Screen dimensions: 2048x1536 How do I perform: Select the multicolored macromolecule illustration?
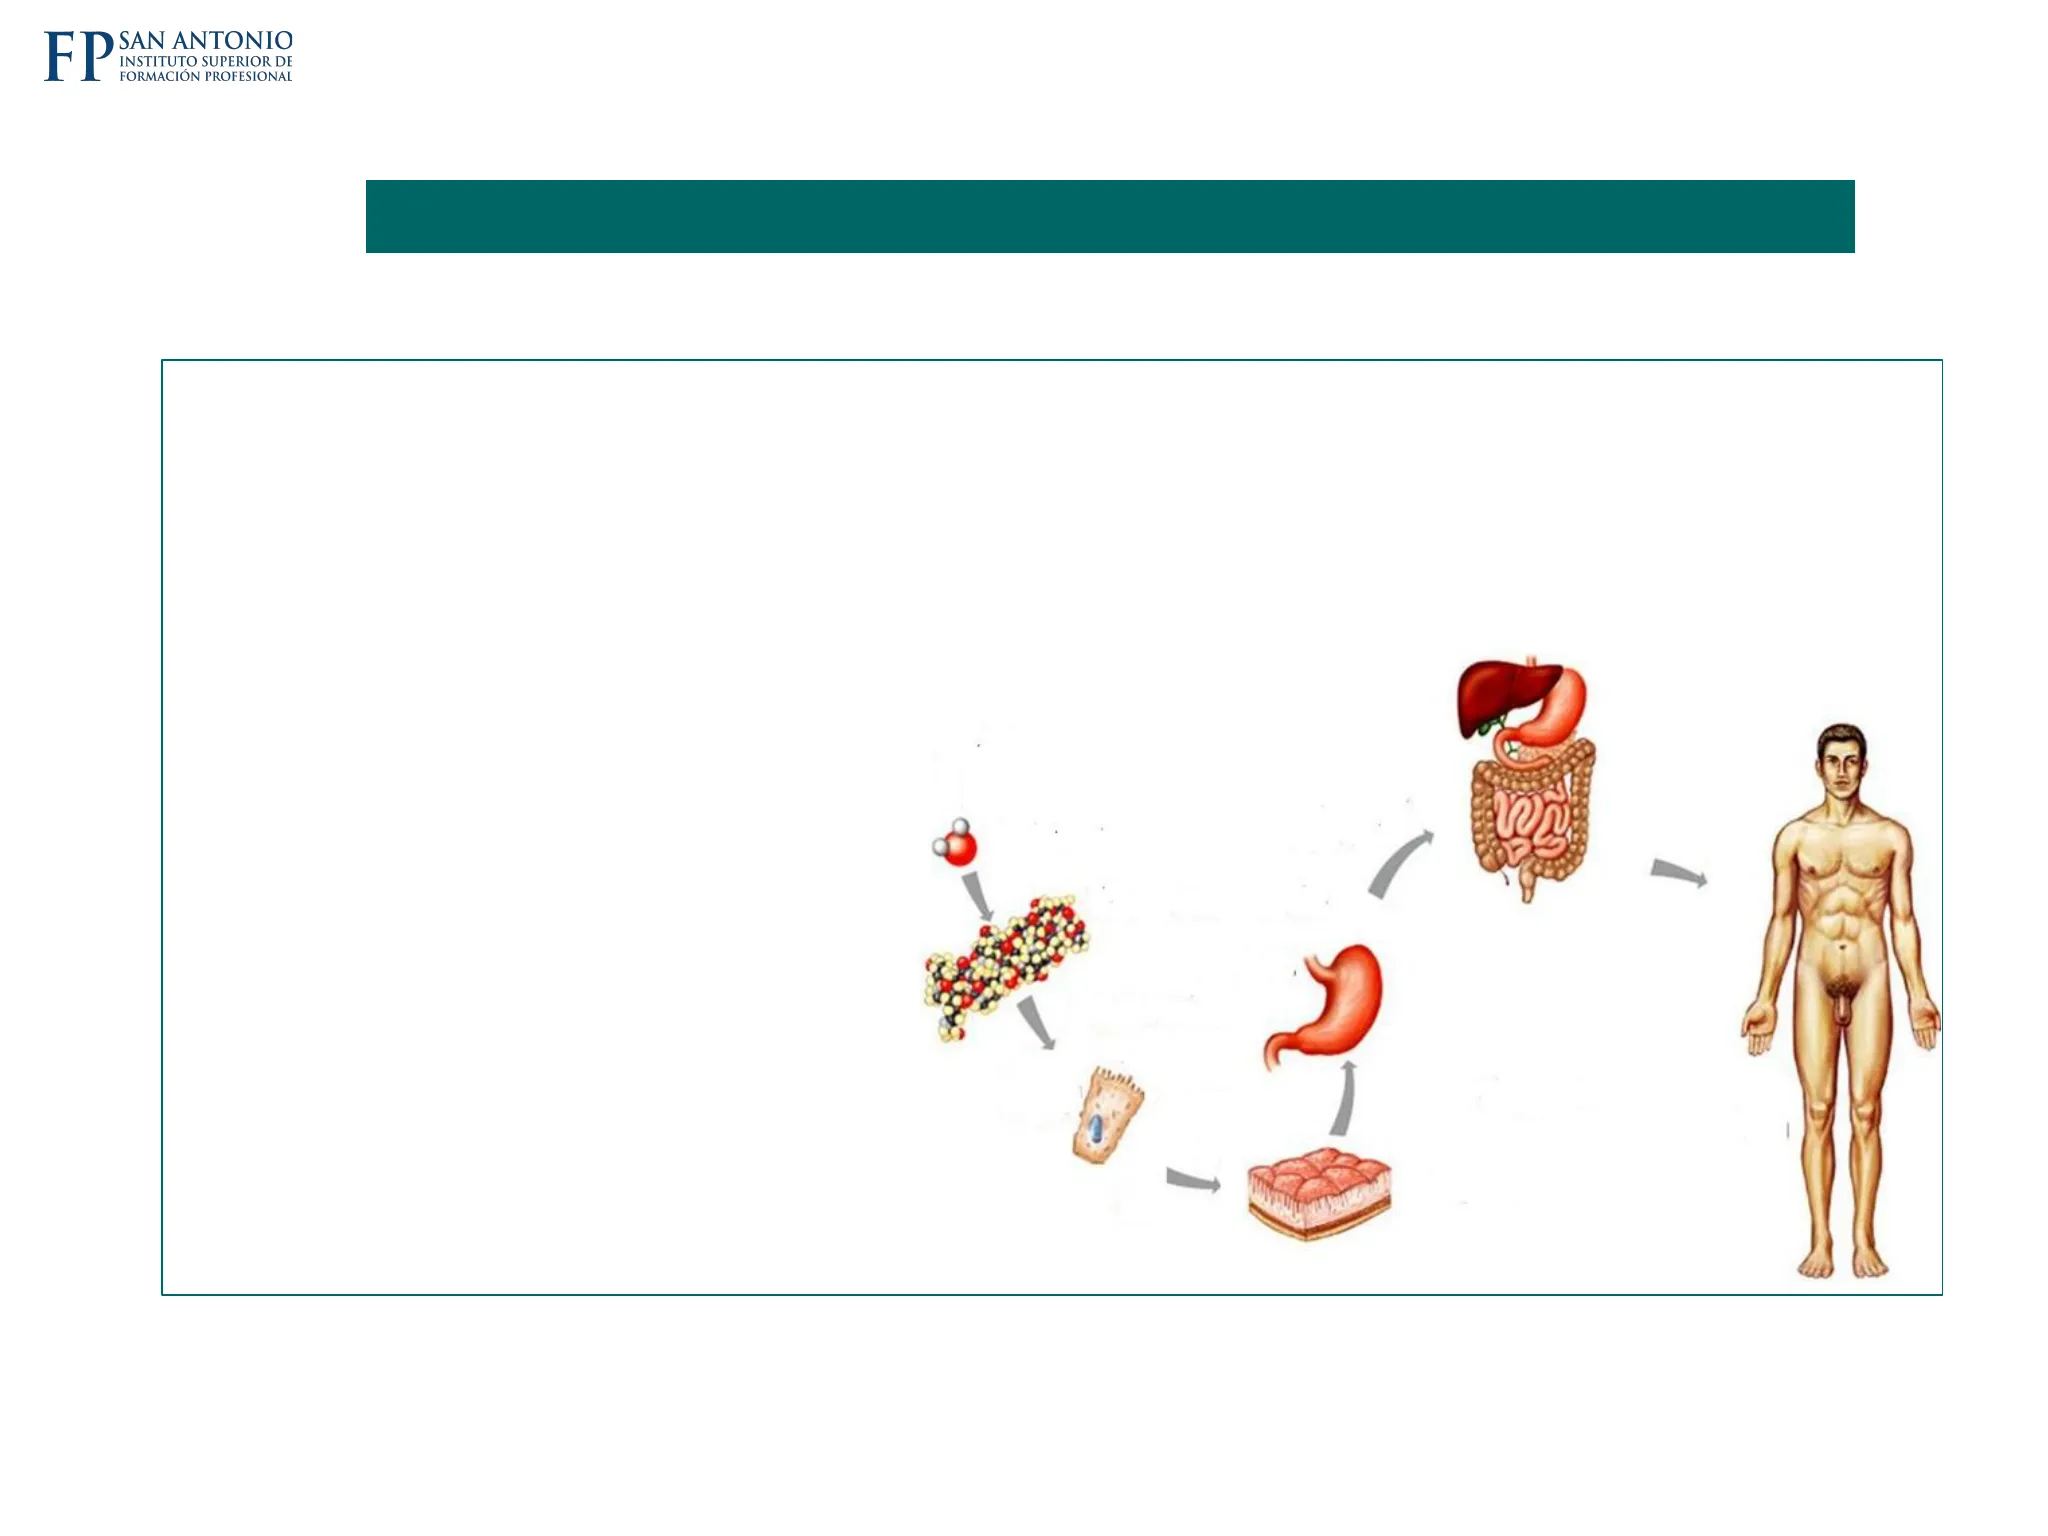pos(1006,967)
